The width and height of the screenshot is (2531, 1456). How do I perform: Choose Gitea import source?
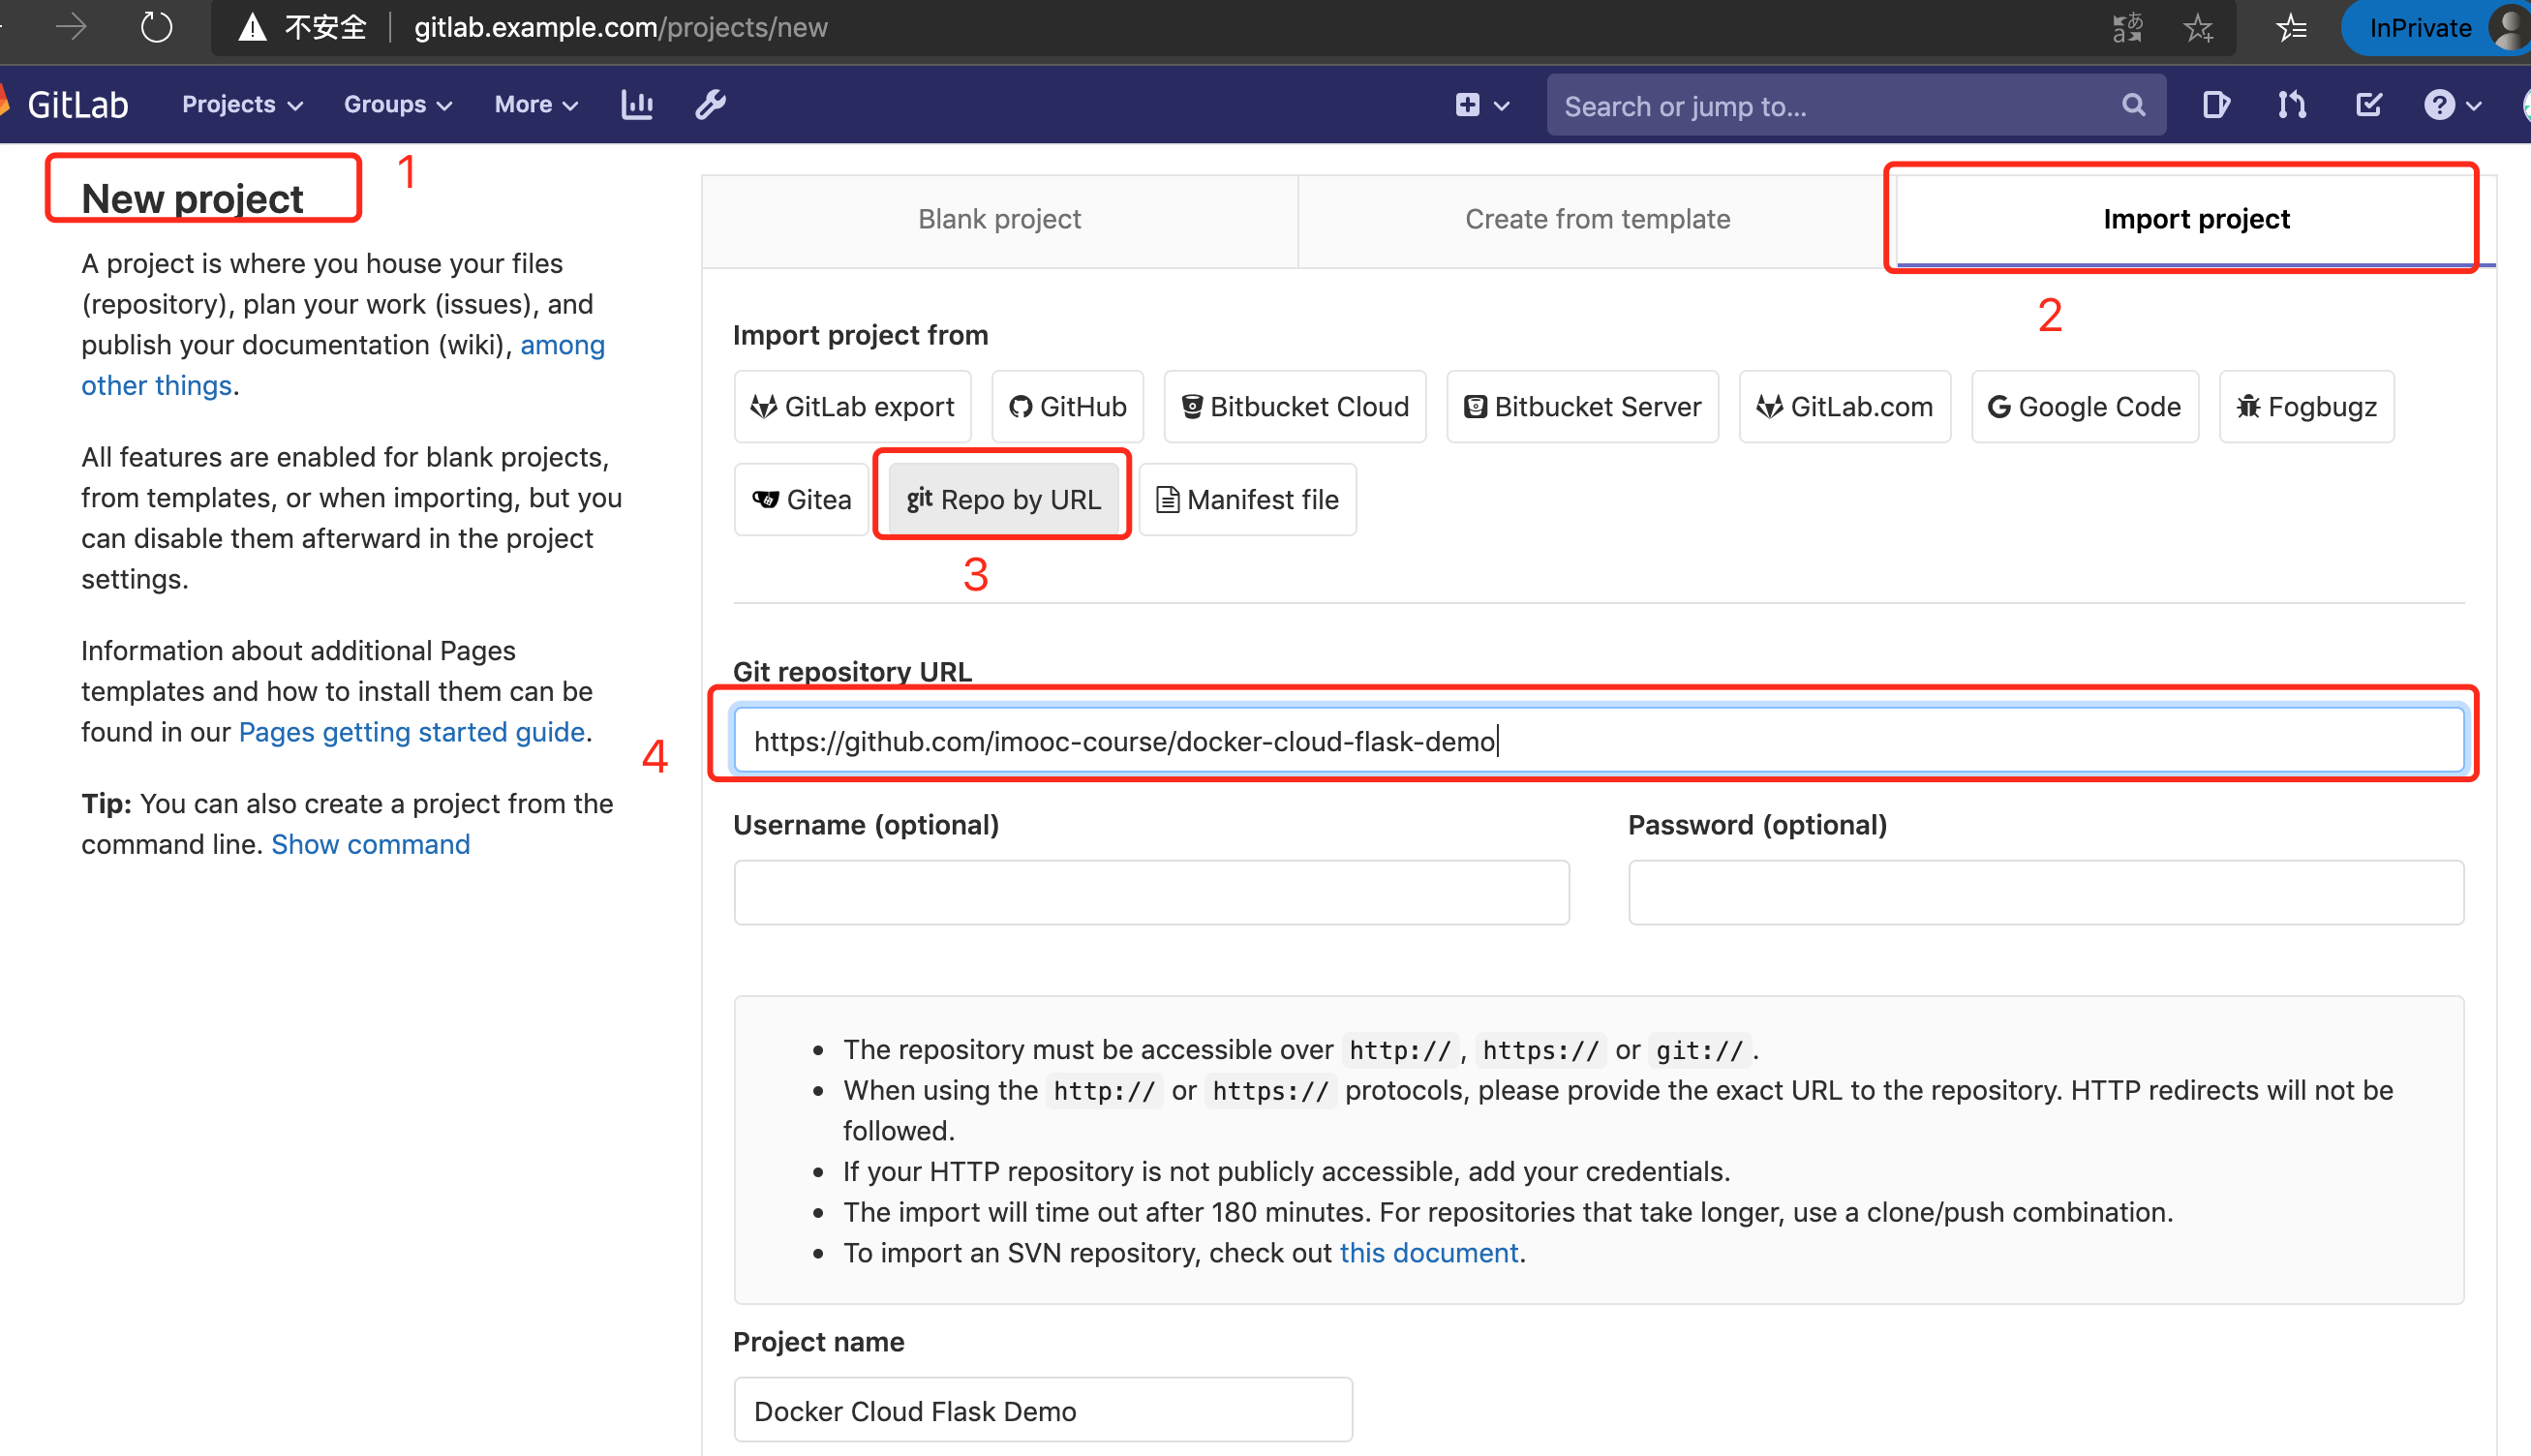[802, 500]
